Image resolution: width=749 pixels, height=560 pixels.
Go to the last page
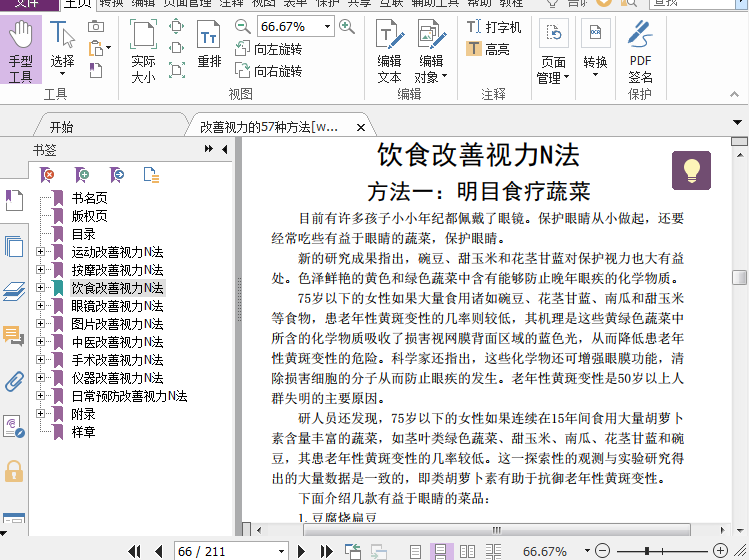327,551
